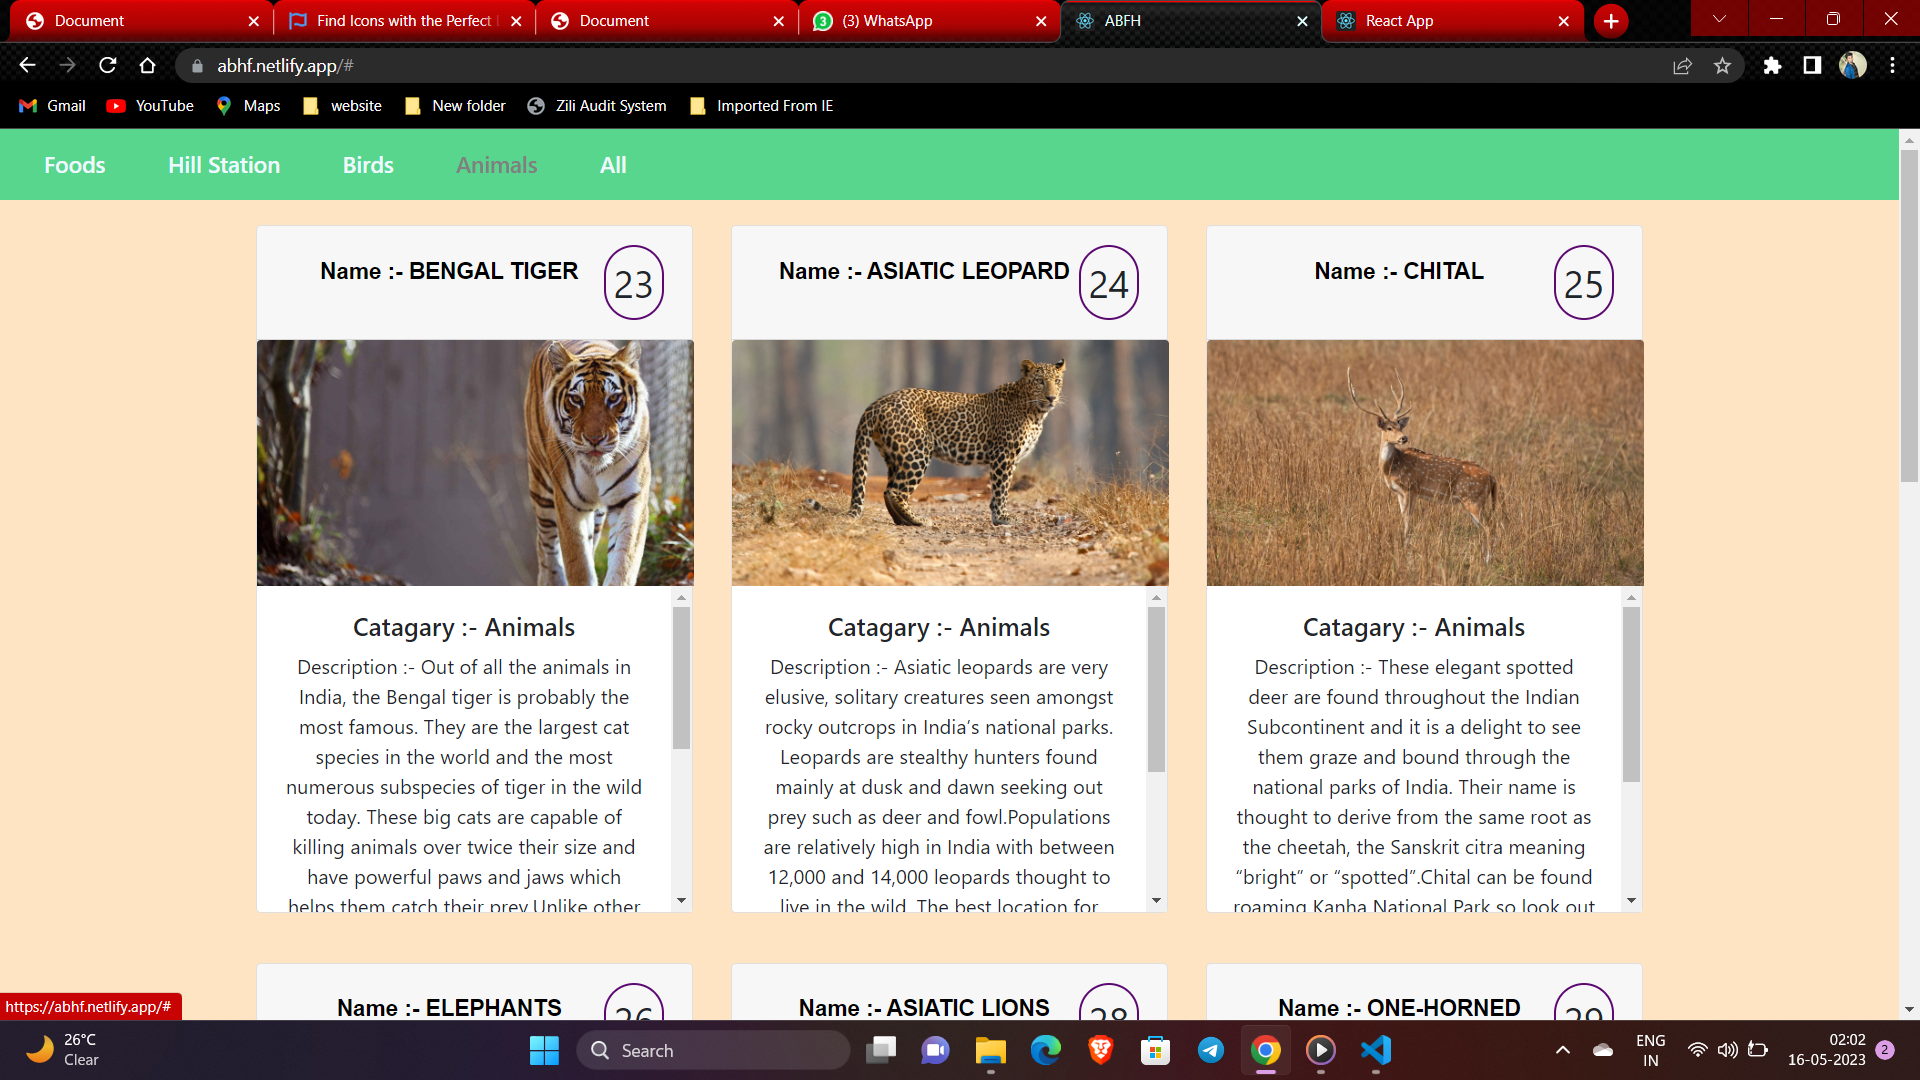Screen dimensions: 1920x1080
Task: Open the Telegram taskbar icon
Action: [x=1210, y=1050]
